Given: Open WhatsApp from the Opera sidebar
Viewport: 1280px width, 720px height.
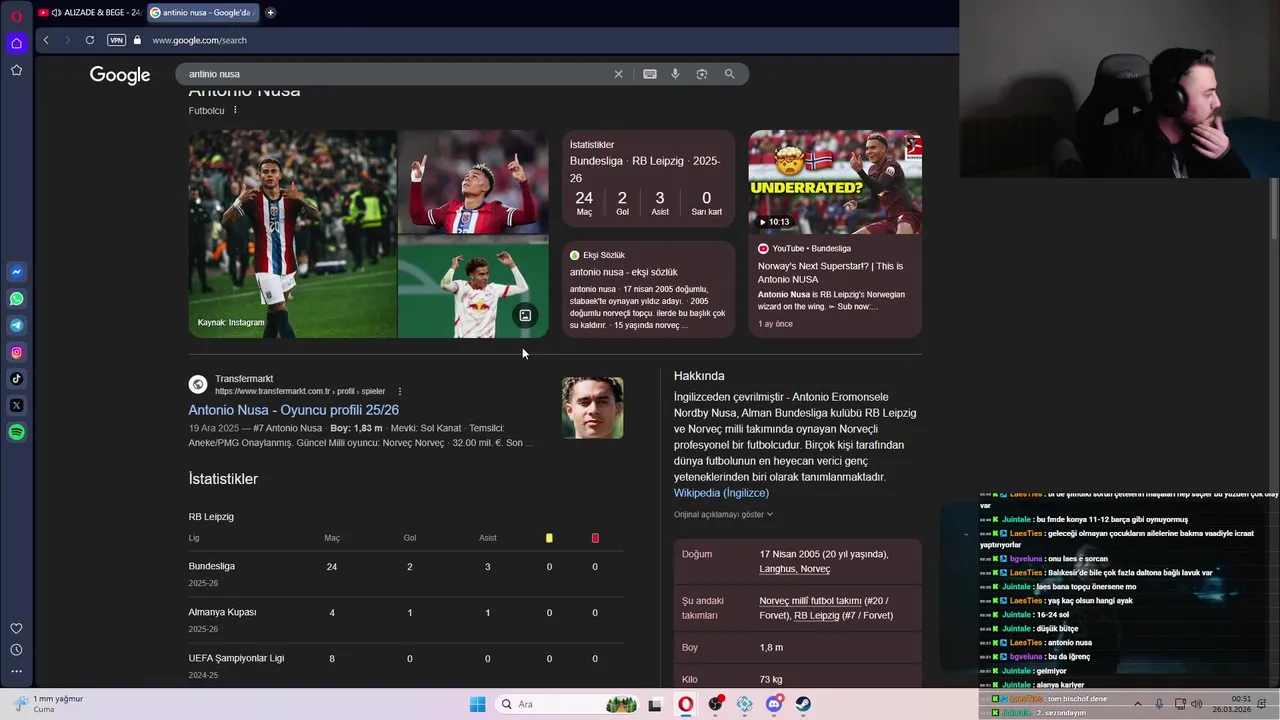Looking at the screenshot, I should pyautogui.click(x=16, y=299).
